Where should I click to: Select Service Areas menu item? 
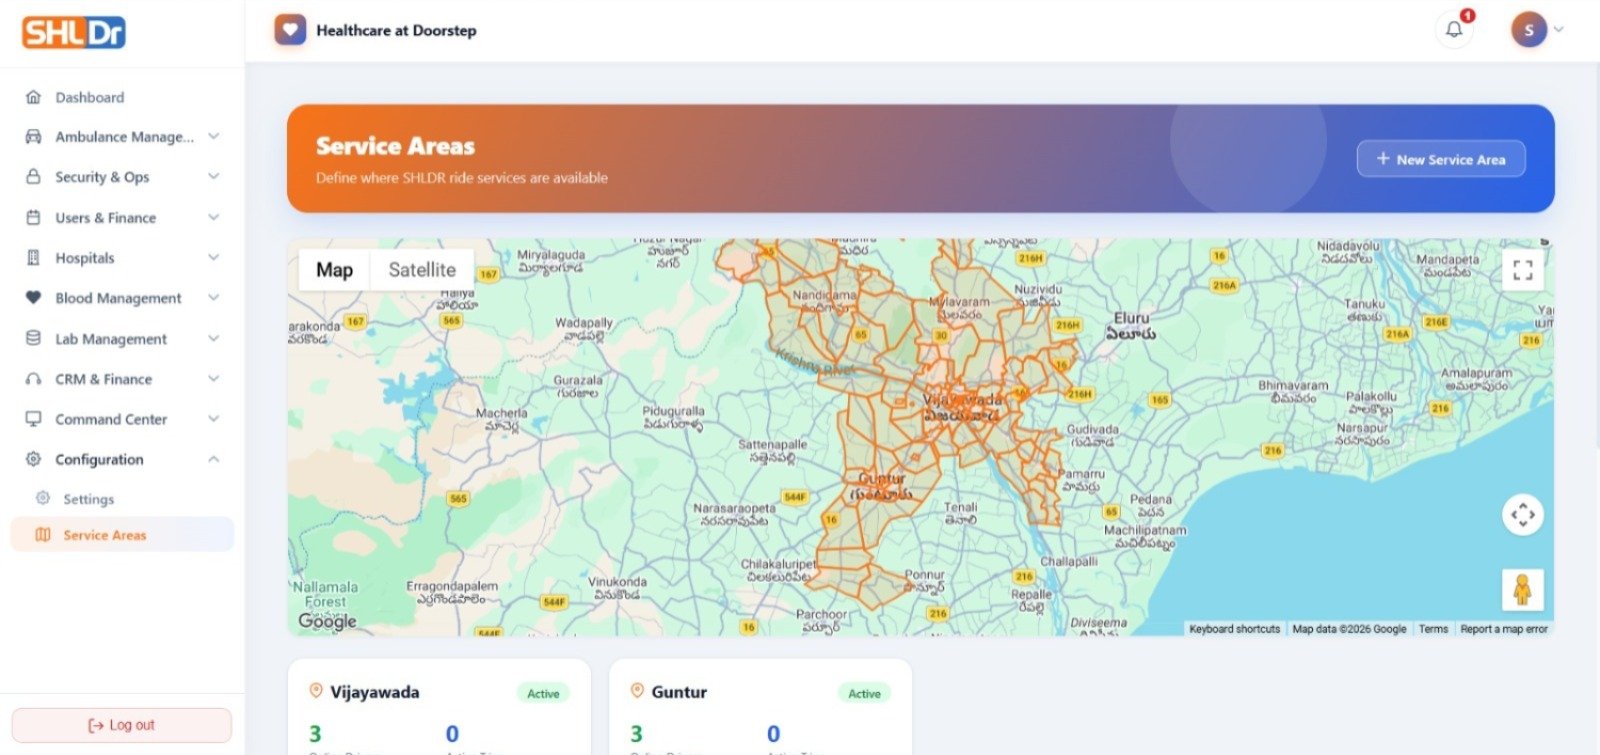tap(122, 535)
